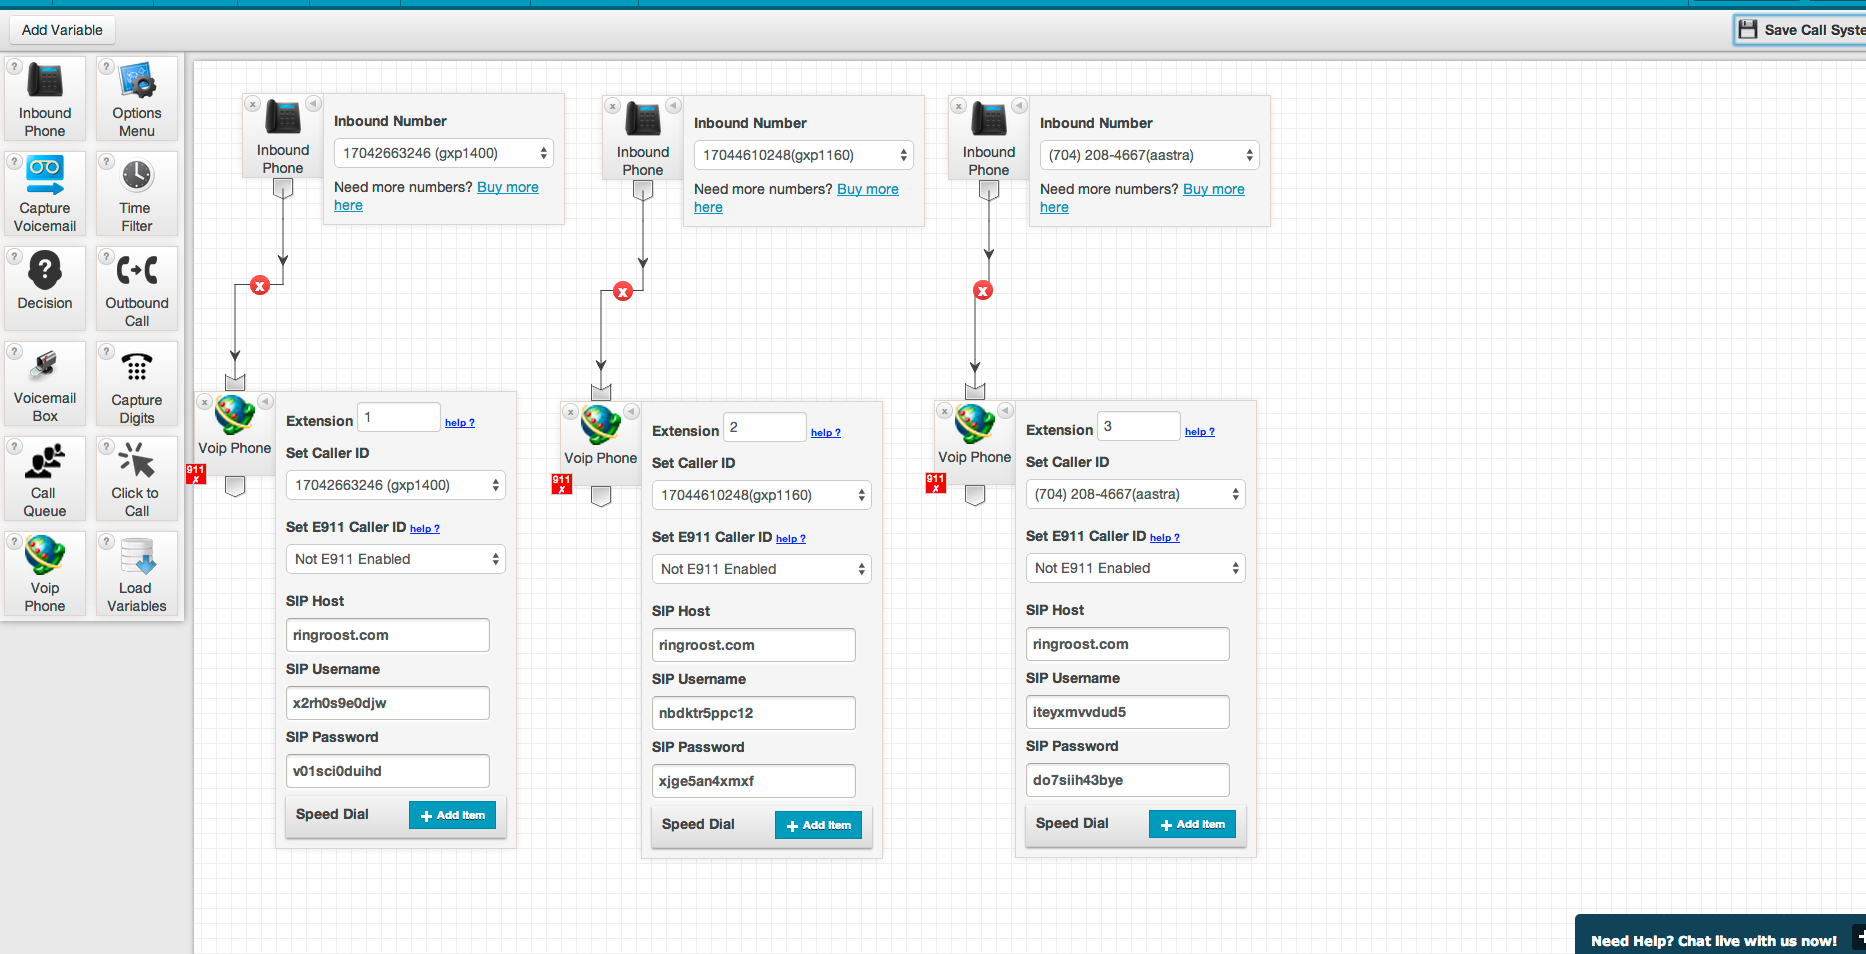
Task: Click SIP Password field xjge5an4xmxf
Action: pyautogui.click(x=754, y=781)
